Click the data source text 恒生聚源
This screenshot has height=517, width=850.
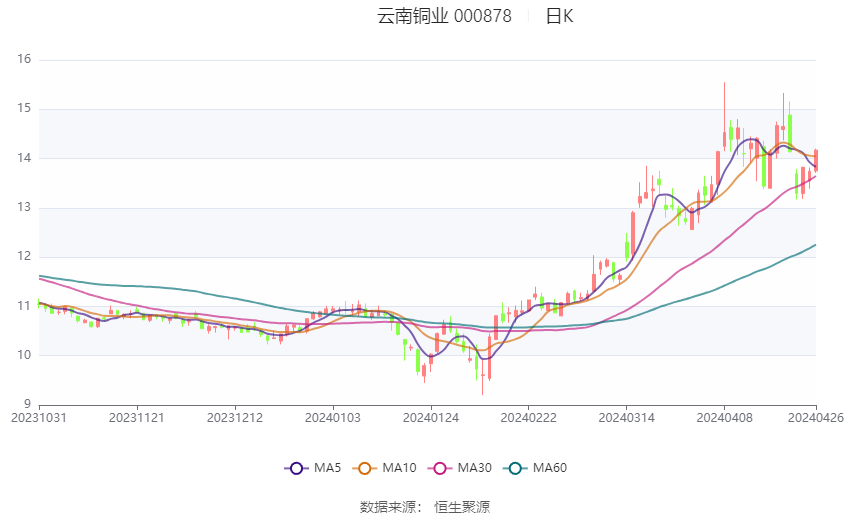(x=462, y=507)
